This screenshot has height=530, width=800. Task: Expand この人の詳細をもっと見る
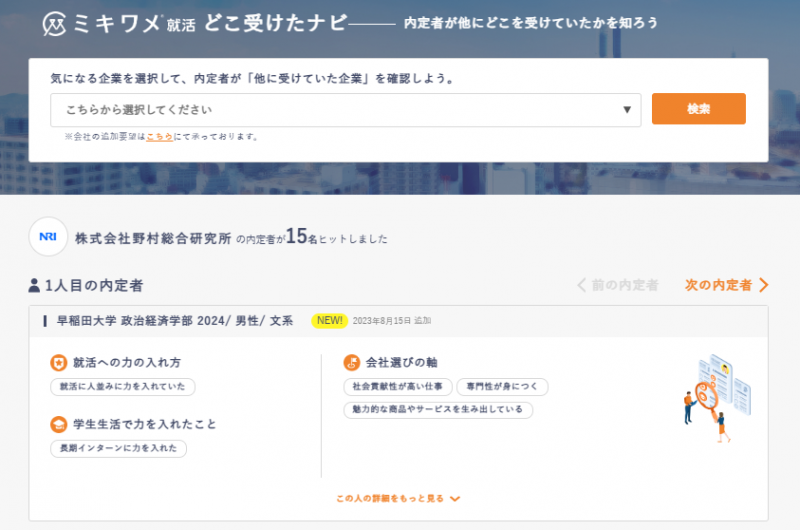coord(398,498)
